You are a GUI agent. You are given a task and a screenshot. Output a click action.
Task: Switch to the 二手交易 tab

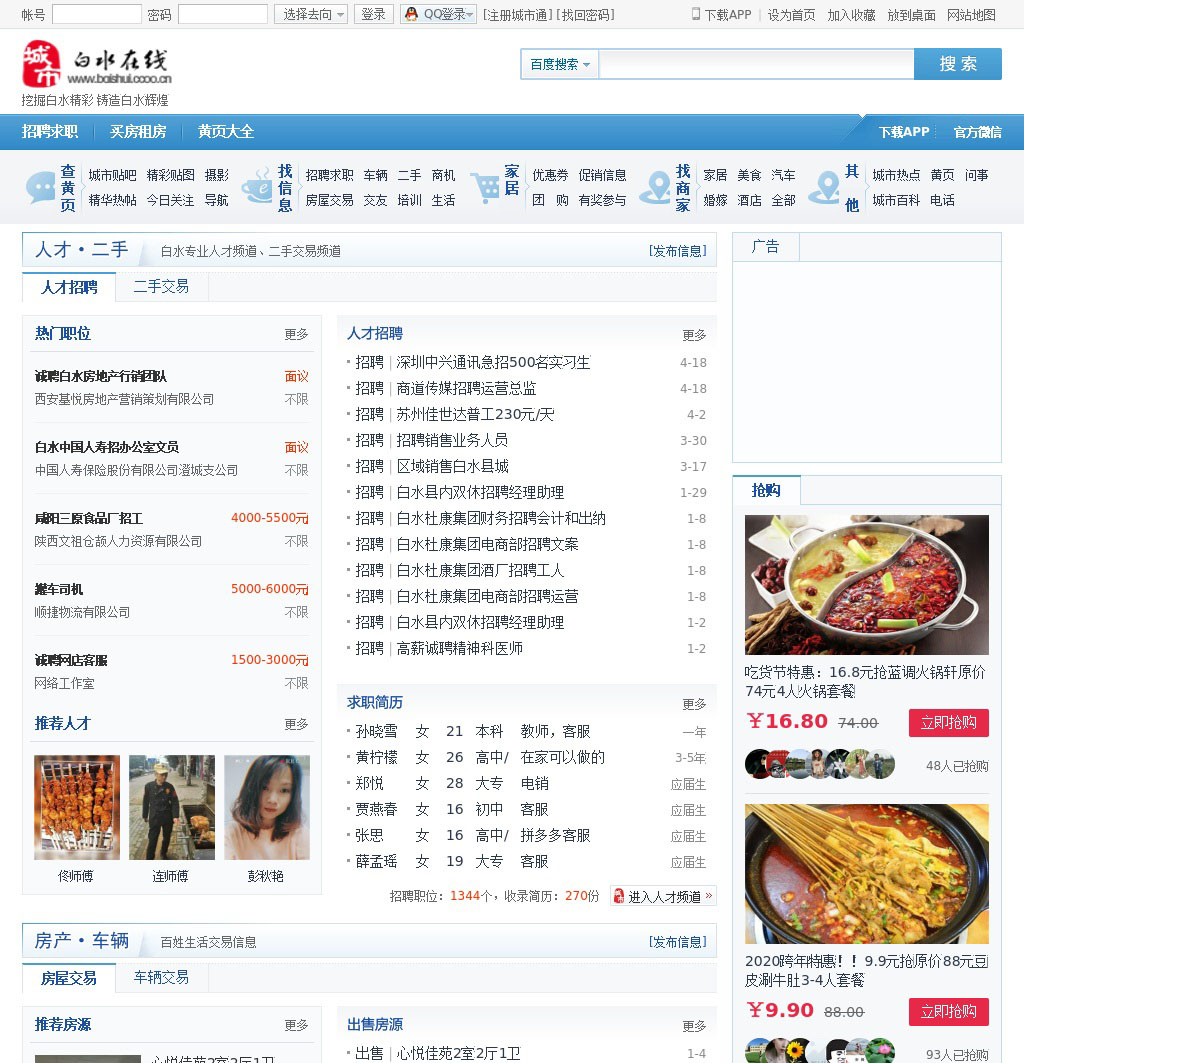pyautogui.click(x=161, y=286)
